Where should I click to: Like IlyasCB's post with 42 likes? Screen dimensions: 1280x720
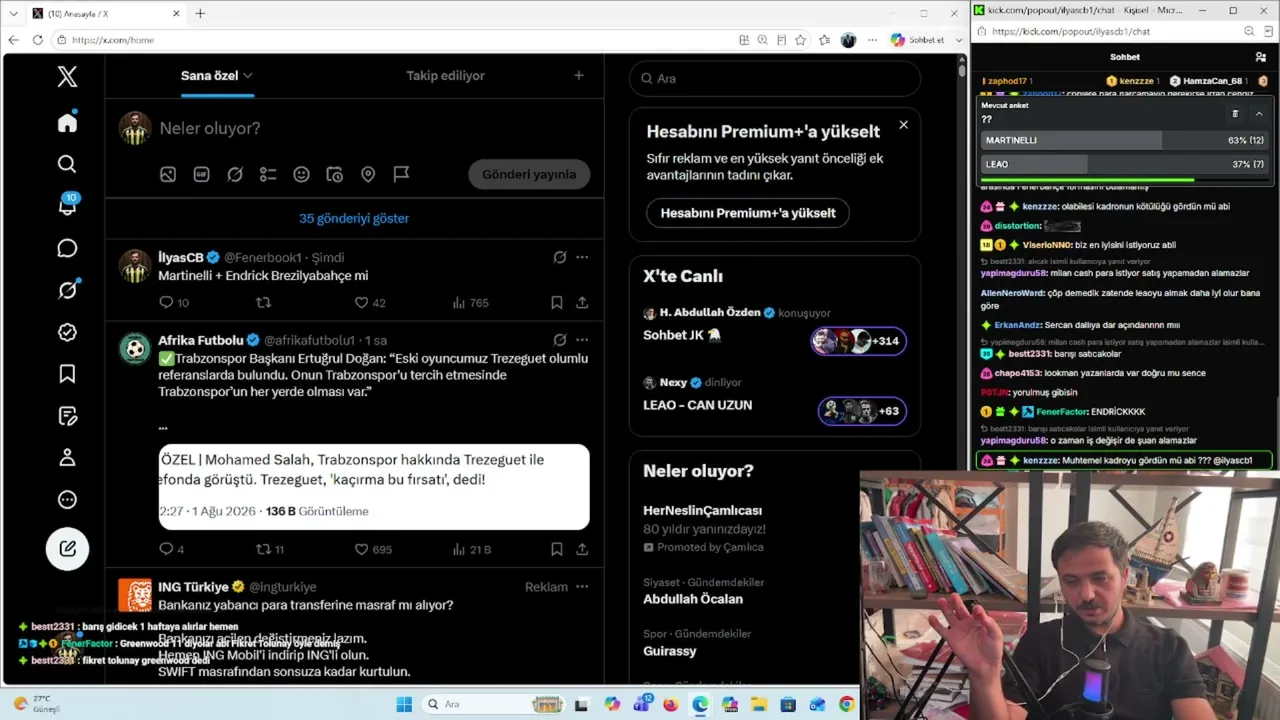[x=362, y=302]
